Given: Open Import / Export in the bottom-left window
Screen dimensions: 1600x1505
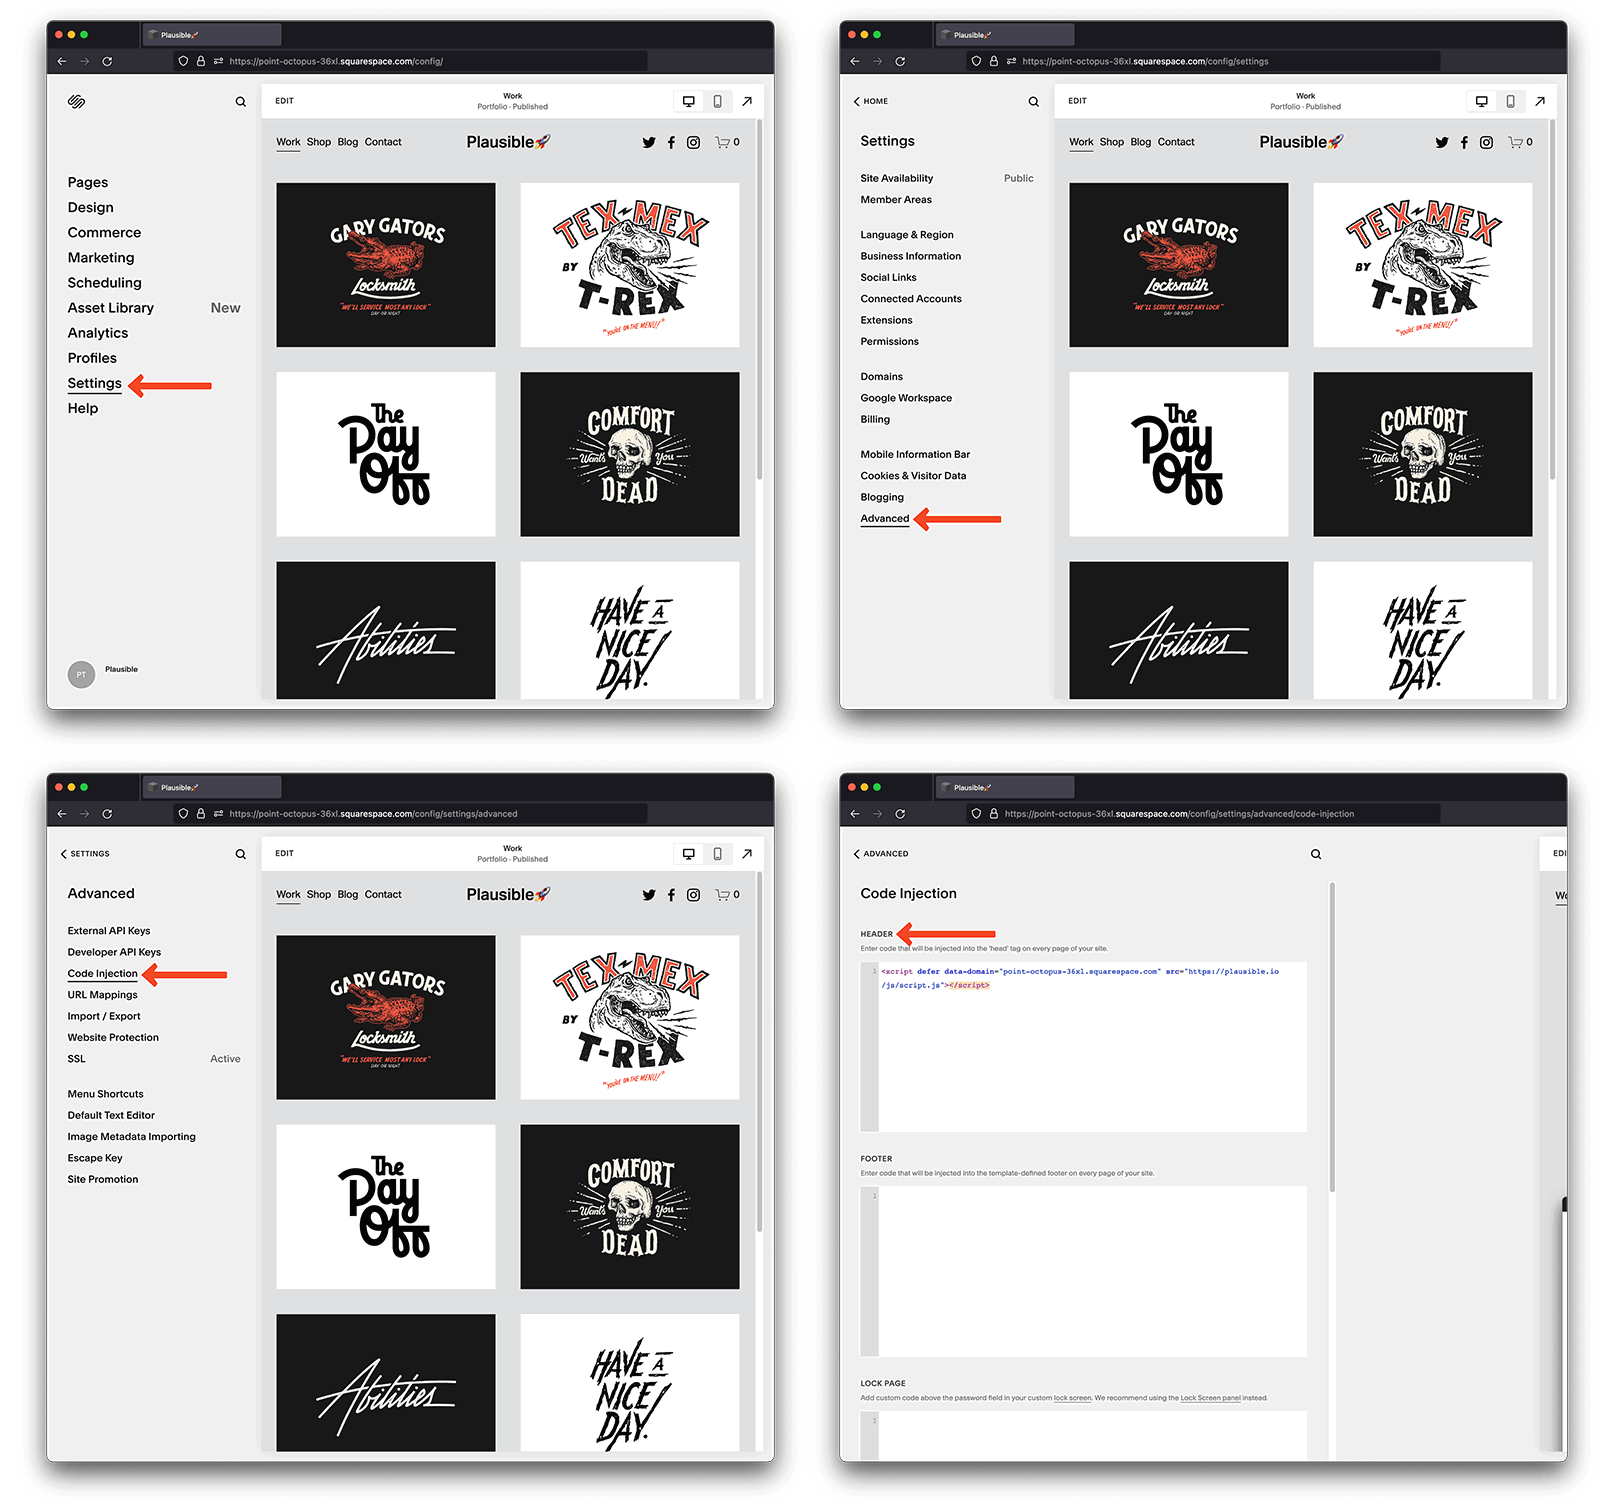Looking at the screenshot, I should 104,1016.
